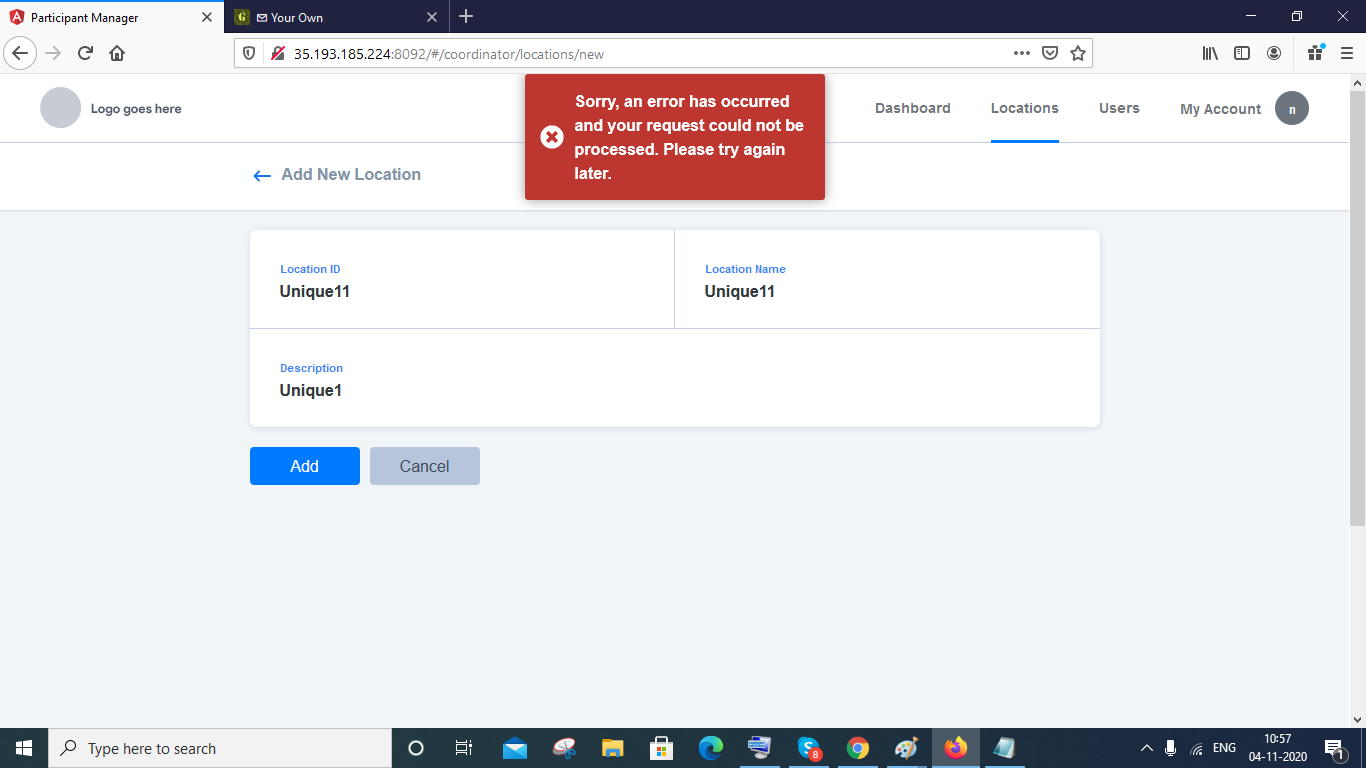Launch Paint 3D from the taskbar
Image resolution: width=1366 pixels, height=768 pixels.
coord(906,748)
